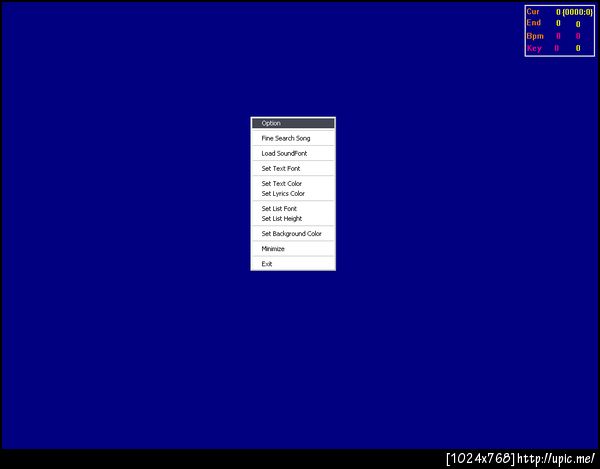
Task: Open Set List Height option
Action: [x=293, y=218]
